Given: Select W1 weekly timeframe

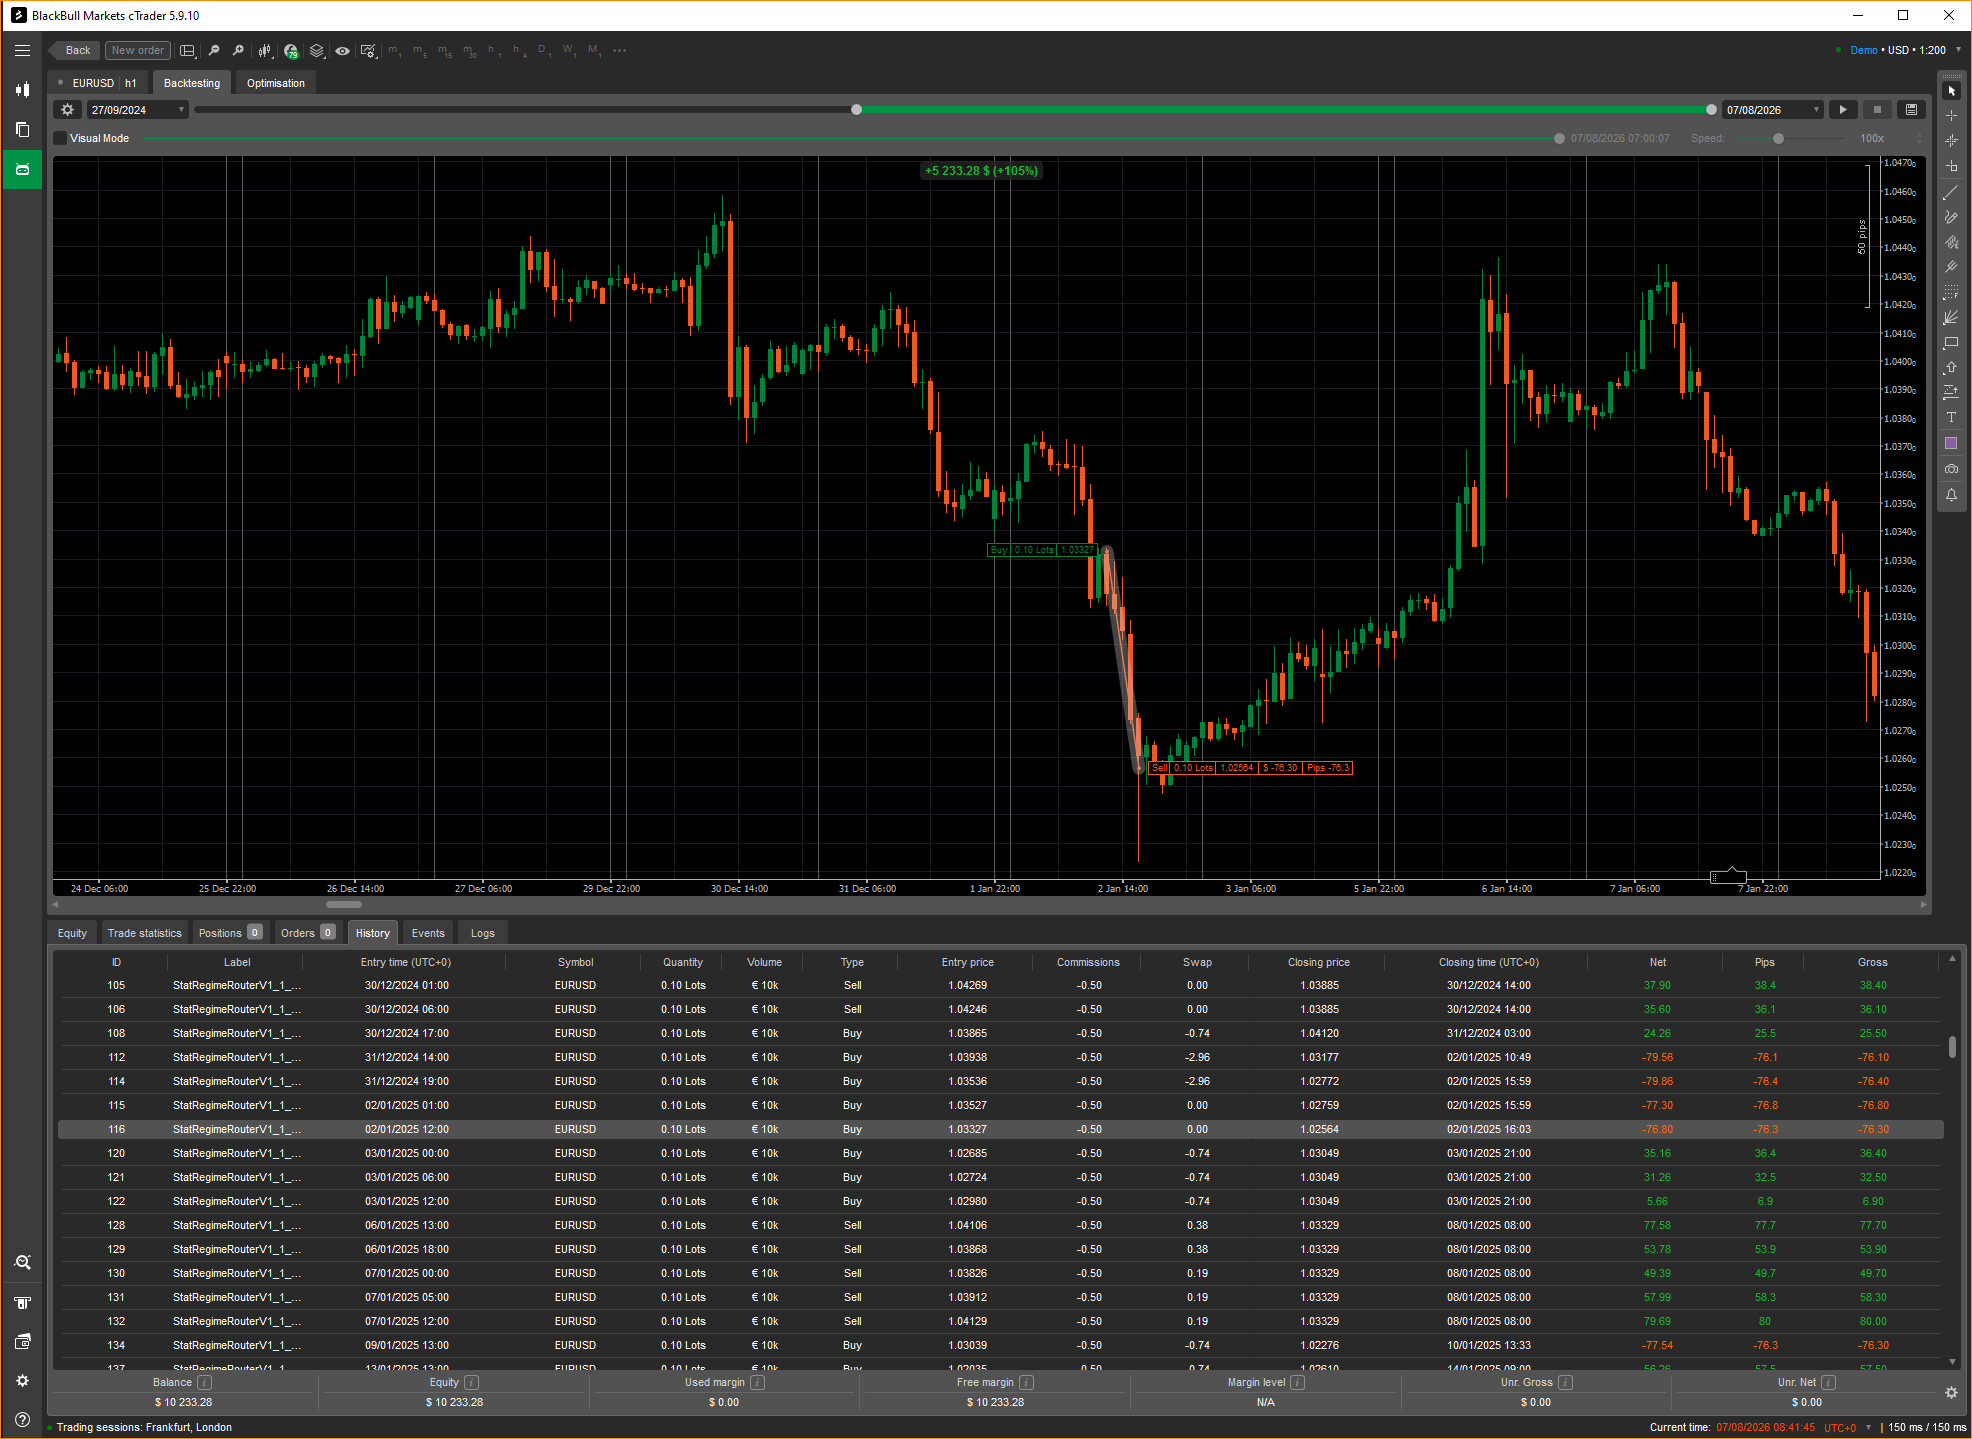Looking at the screenshot, I should 569,50.
